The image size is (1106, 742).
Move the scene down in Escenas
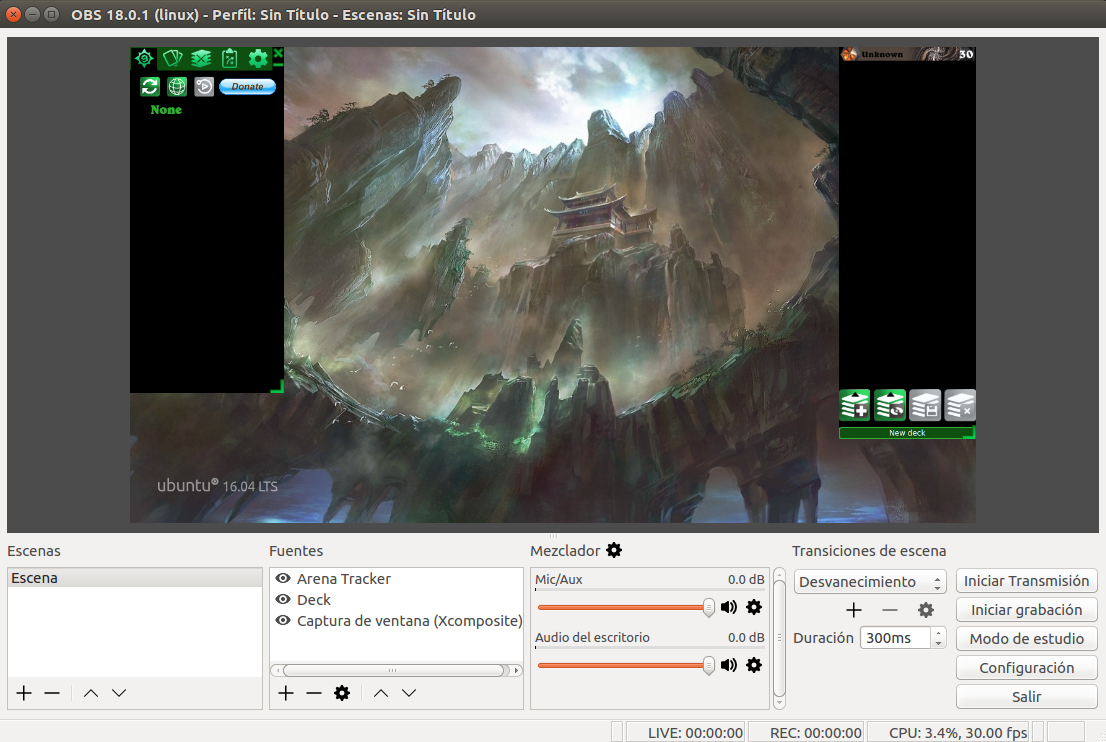tap(119, 693)
